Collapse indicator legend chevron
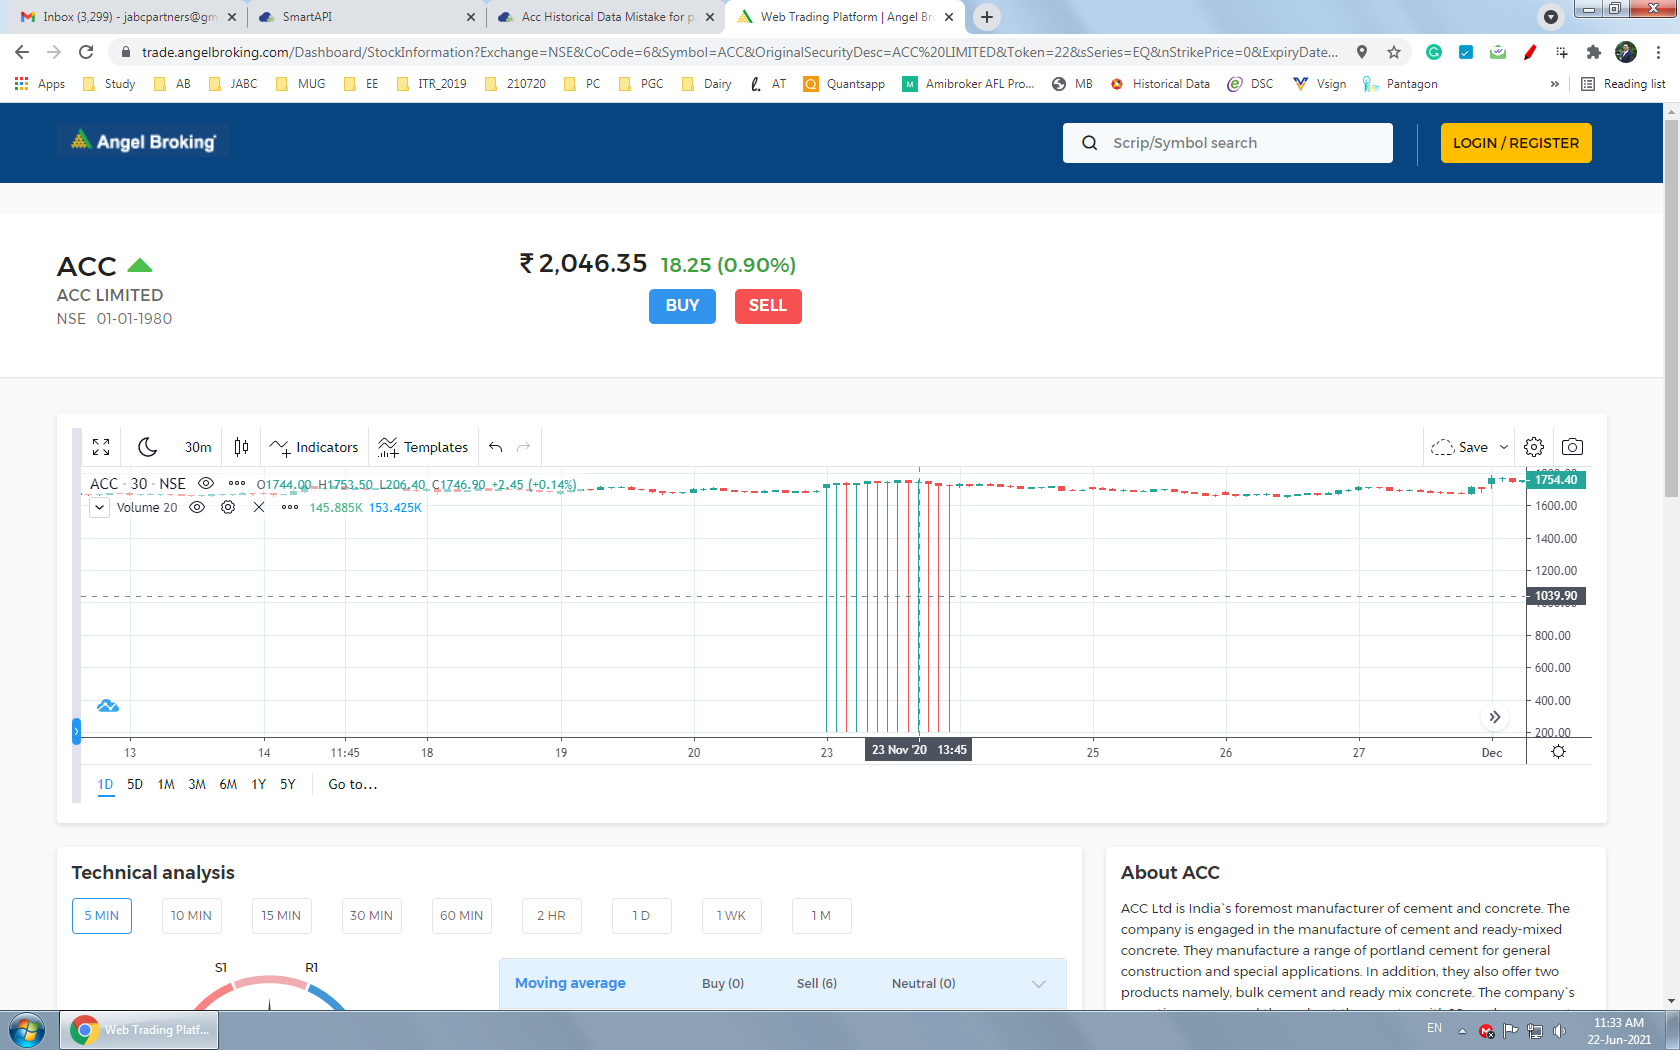 point(100,507)
